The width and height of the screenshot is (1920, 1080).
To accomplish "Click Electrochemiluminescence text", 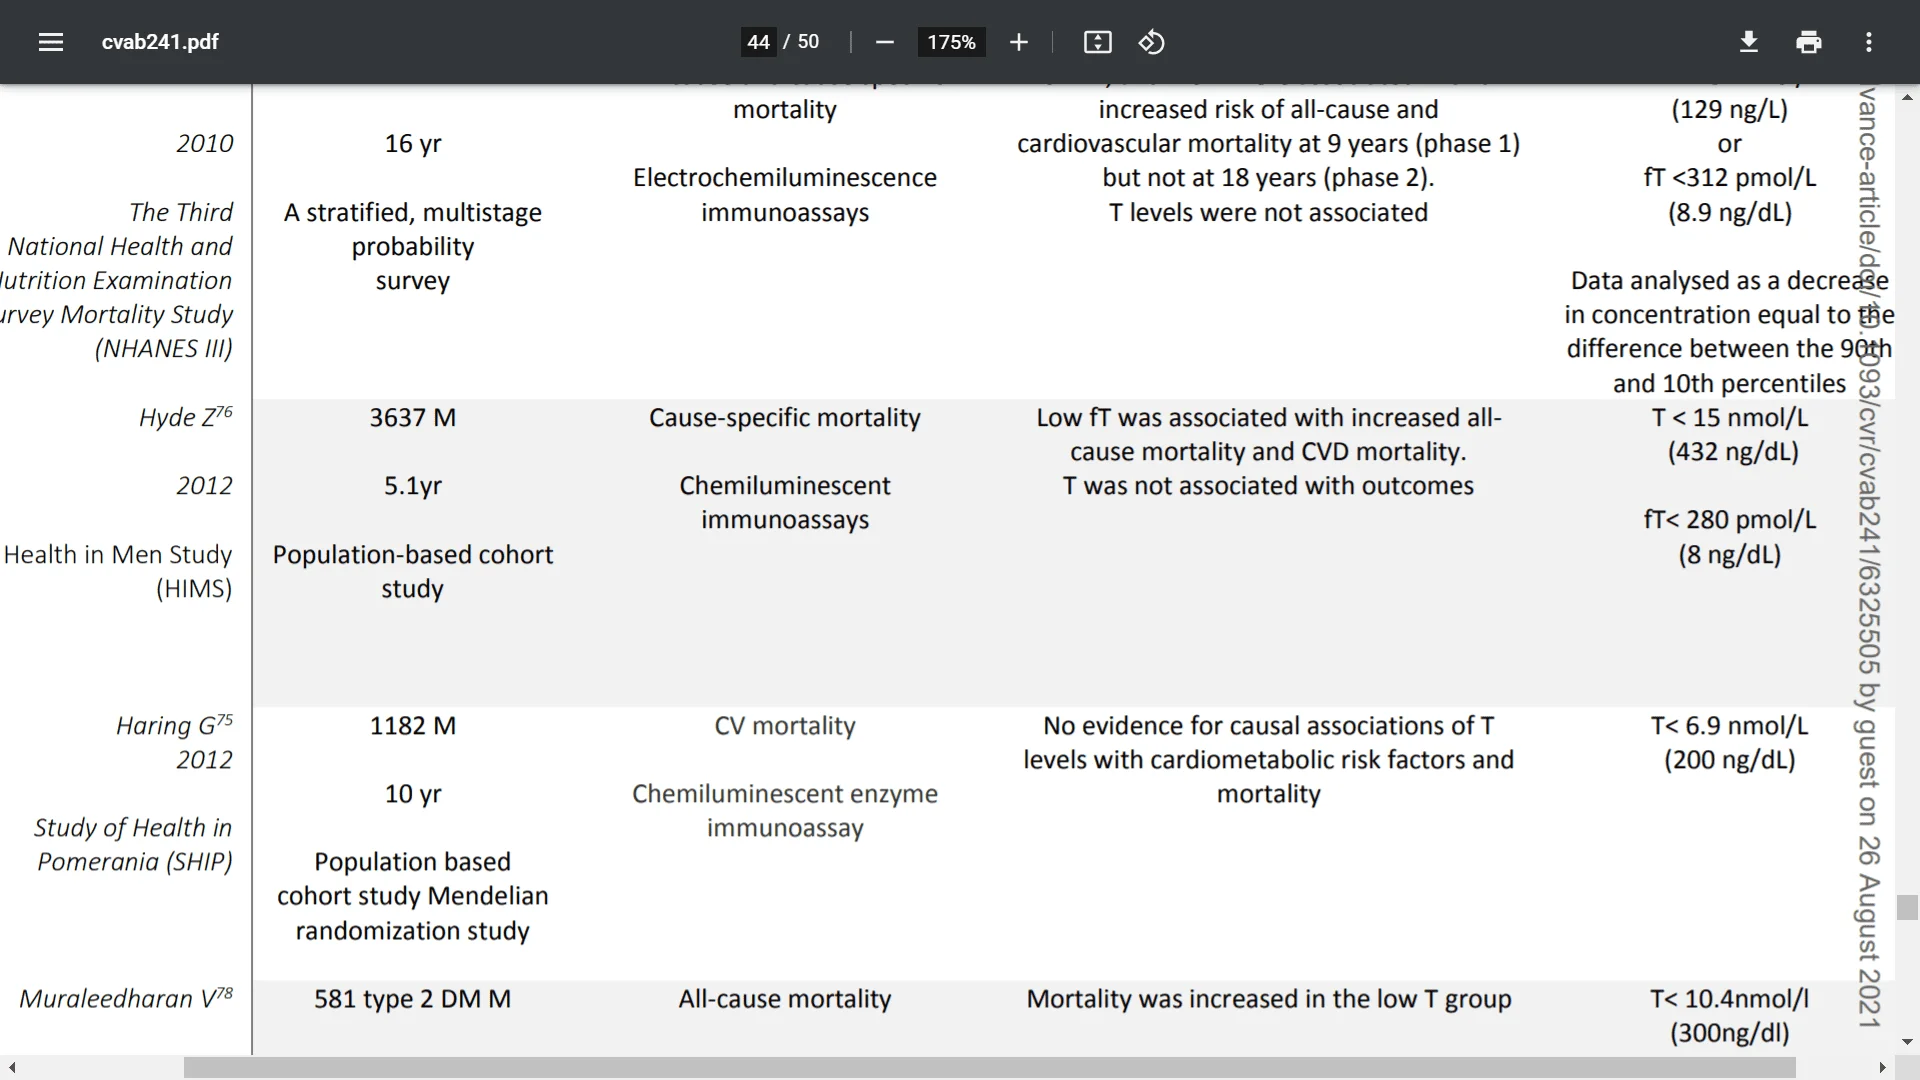I will pos(785,177).
